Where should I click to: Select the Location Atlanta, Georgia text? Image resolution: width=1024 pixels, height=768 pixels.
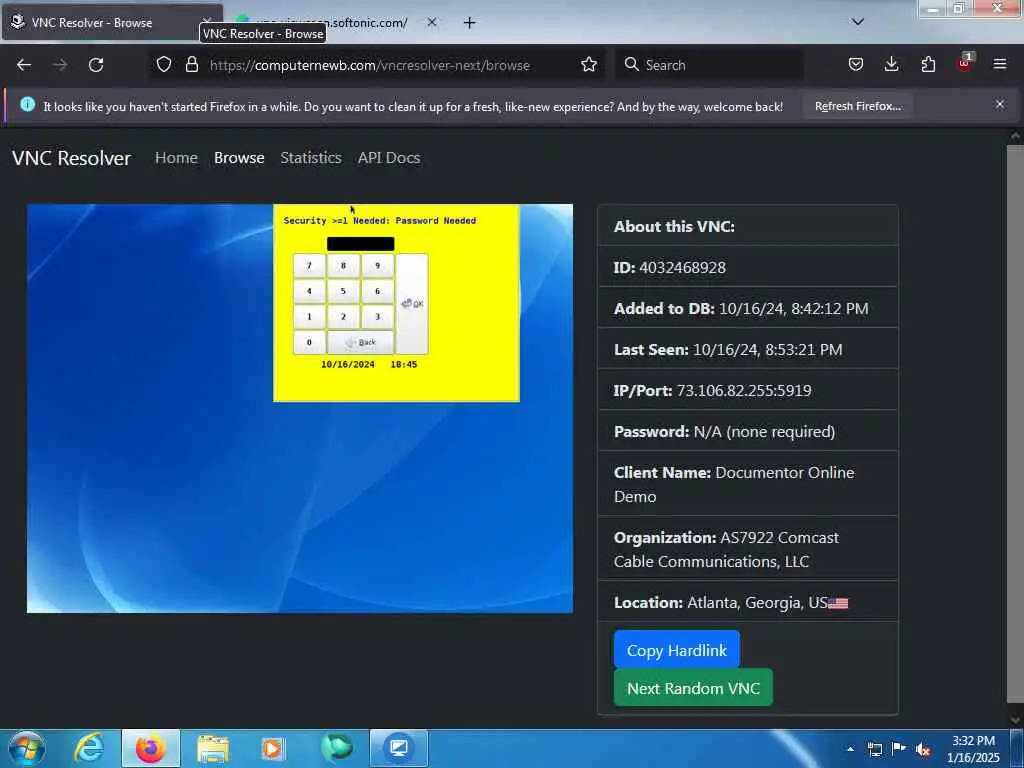point(757,602)
